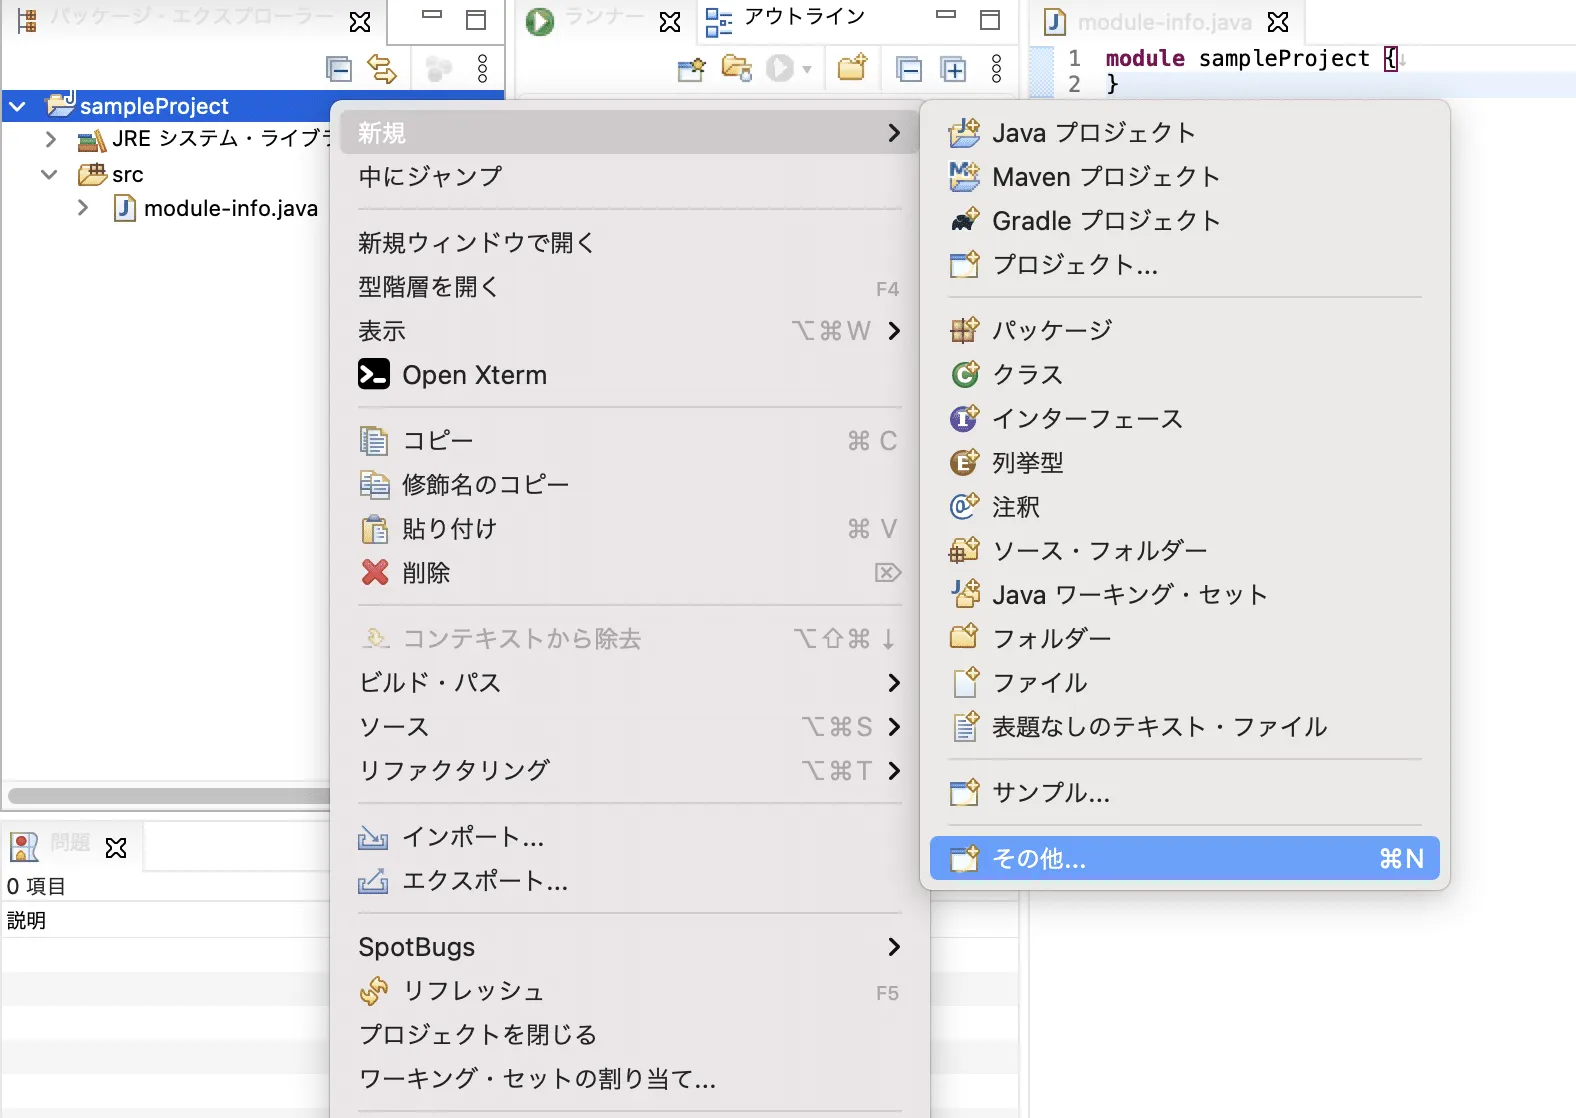
Task: Open リファクタリング submenu arrow
Action: tap(894, 771)
